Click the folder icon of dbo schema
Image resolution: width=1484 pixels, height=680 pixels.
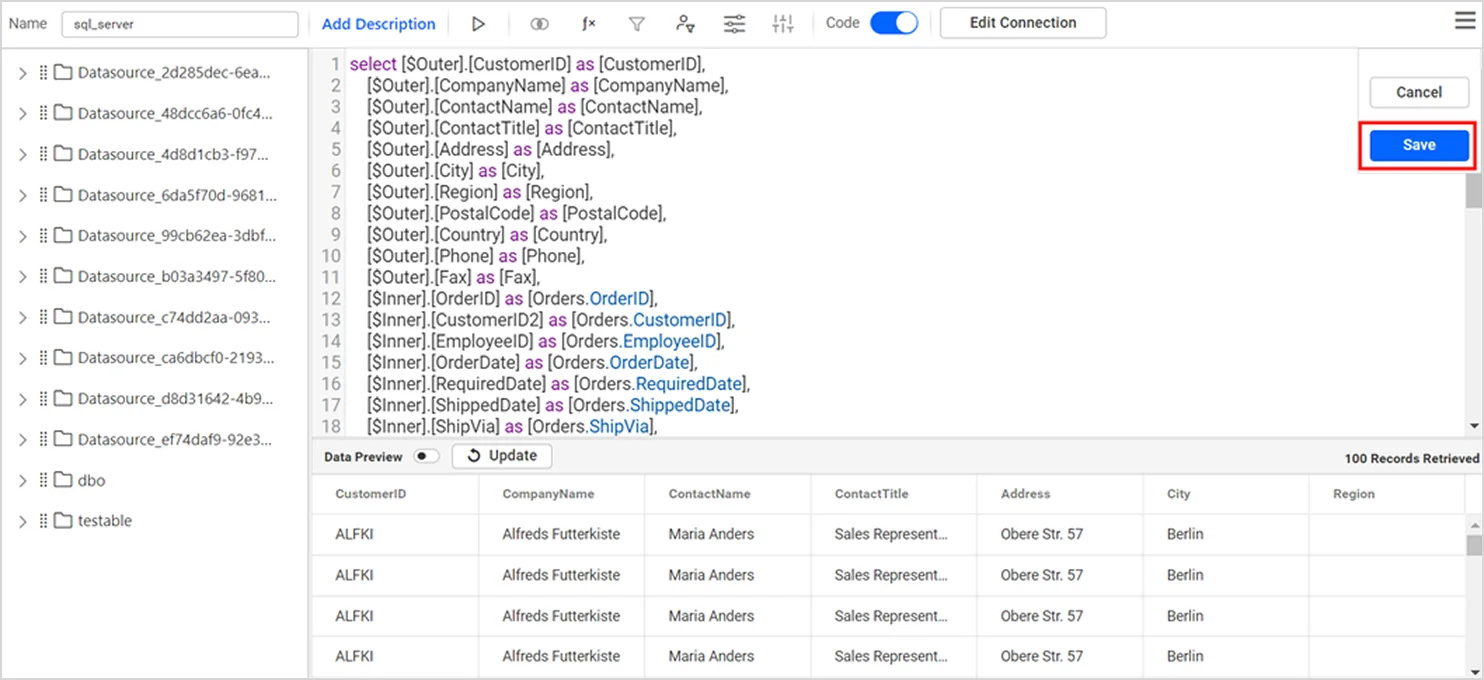63,480
